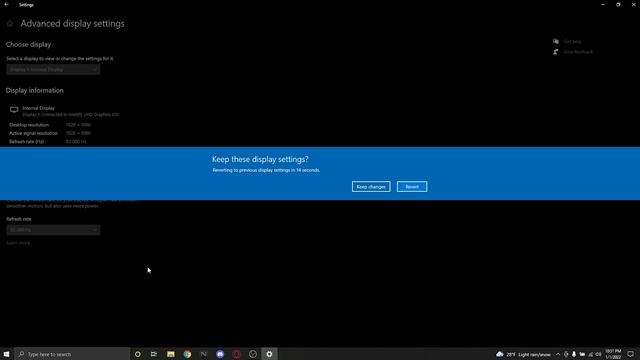Click the Revert button

pyautogui.click(x=412, y=187)
